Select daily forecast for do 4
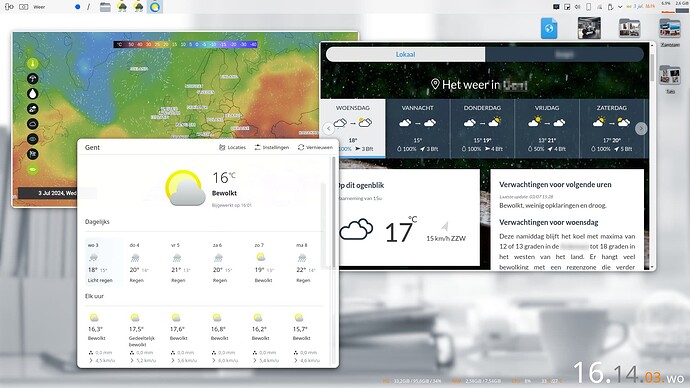Viewport: 690px width, 388px height. point(136,262)
